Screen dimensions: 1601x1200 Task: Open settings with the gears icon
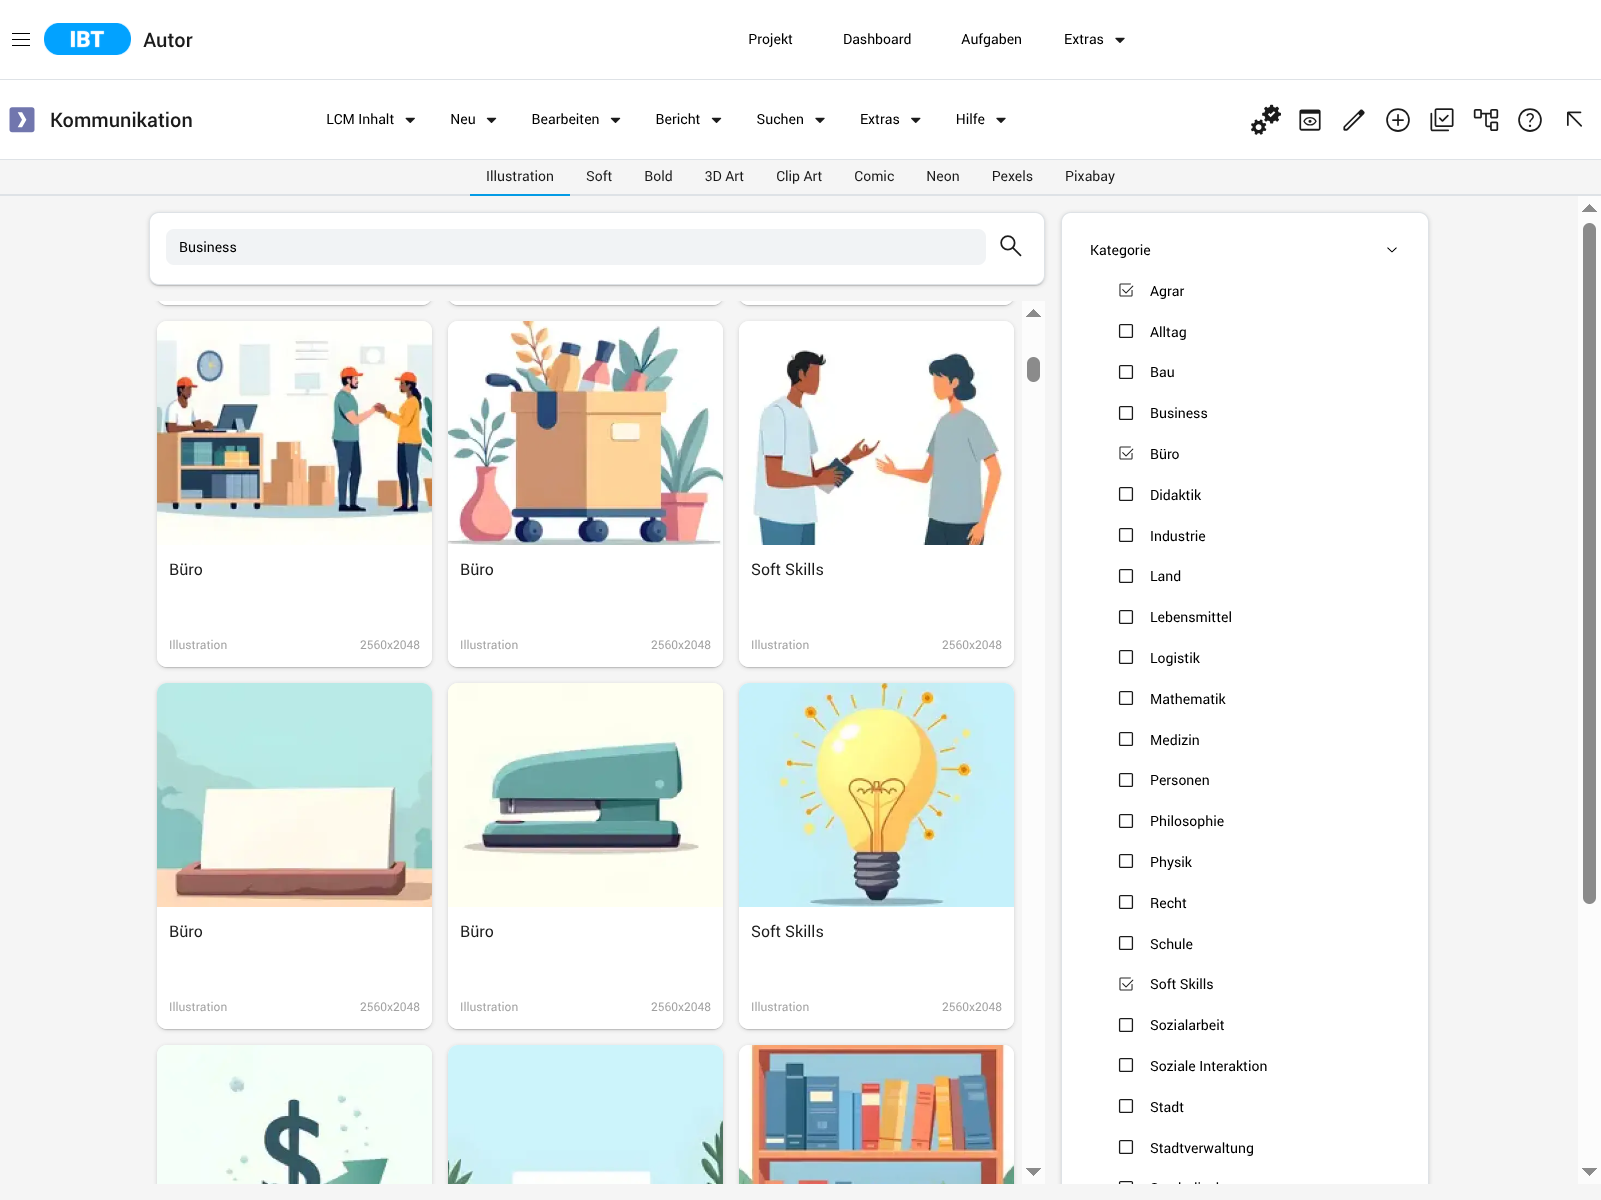click(x=1265, y=120)
